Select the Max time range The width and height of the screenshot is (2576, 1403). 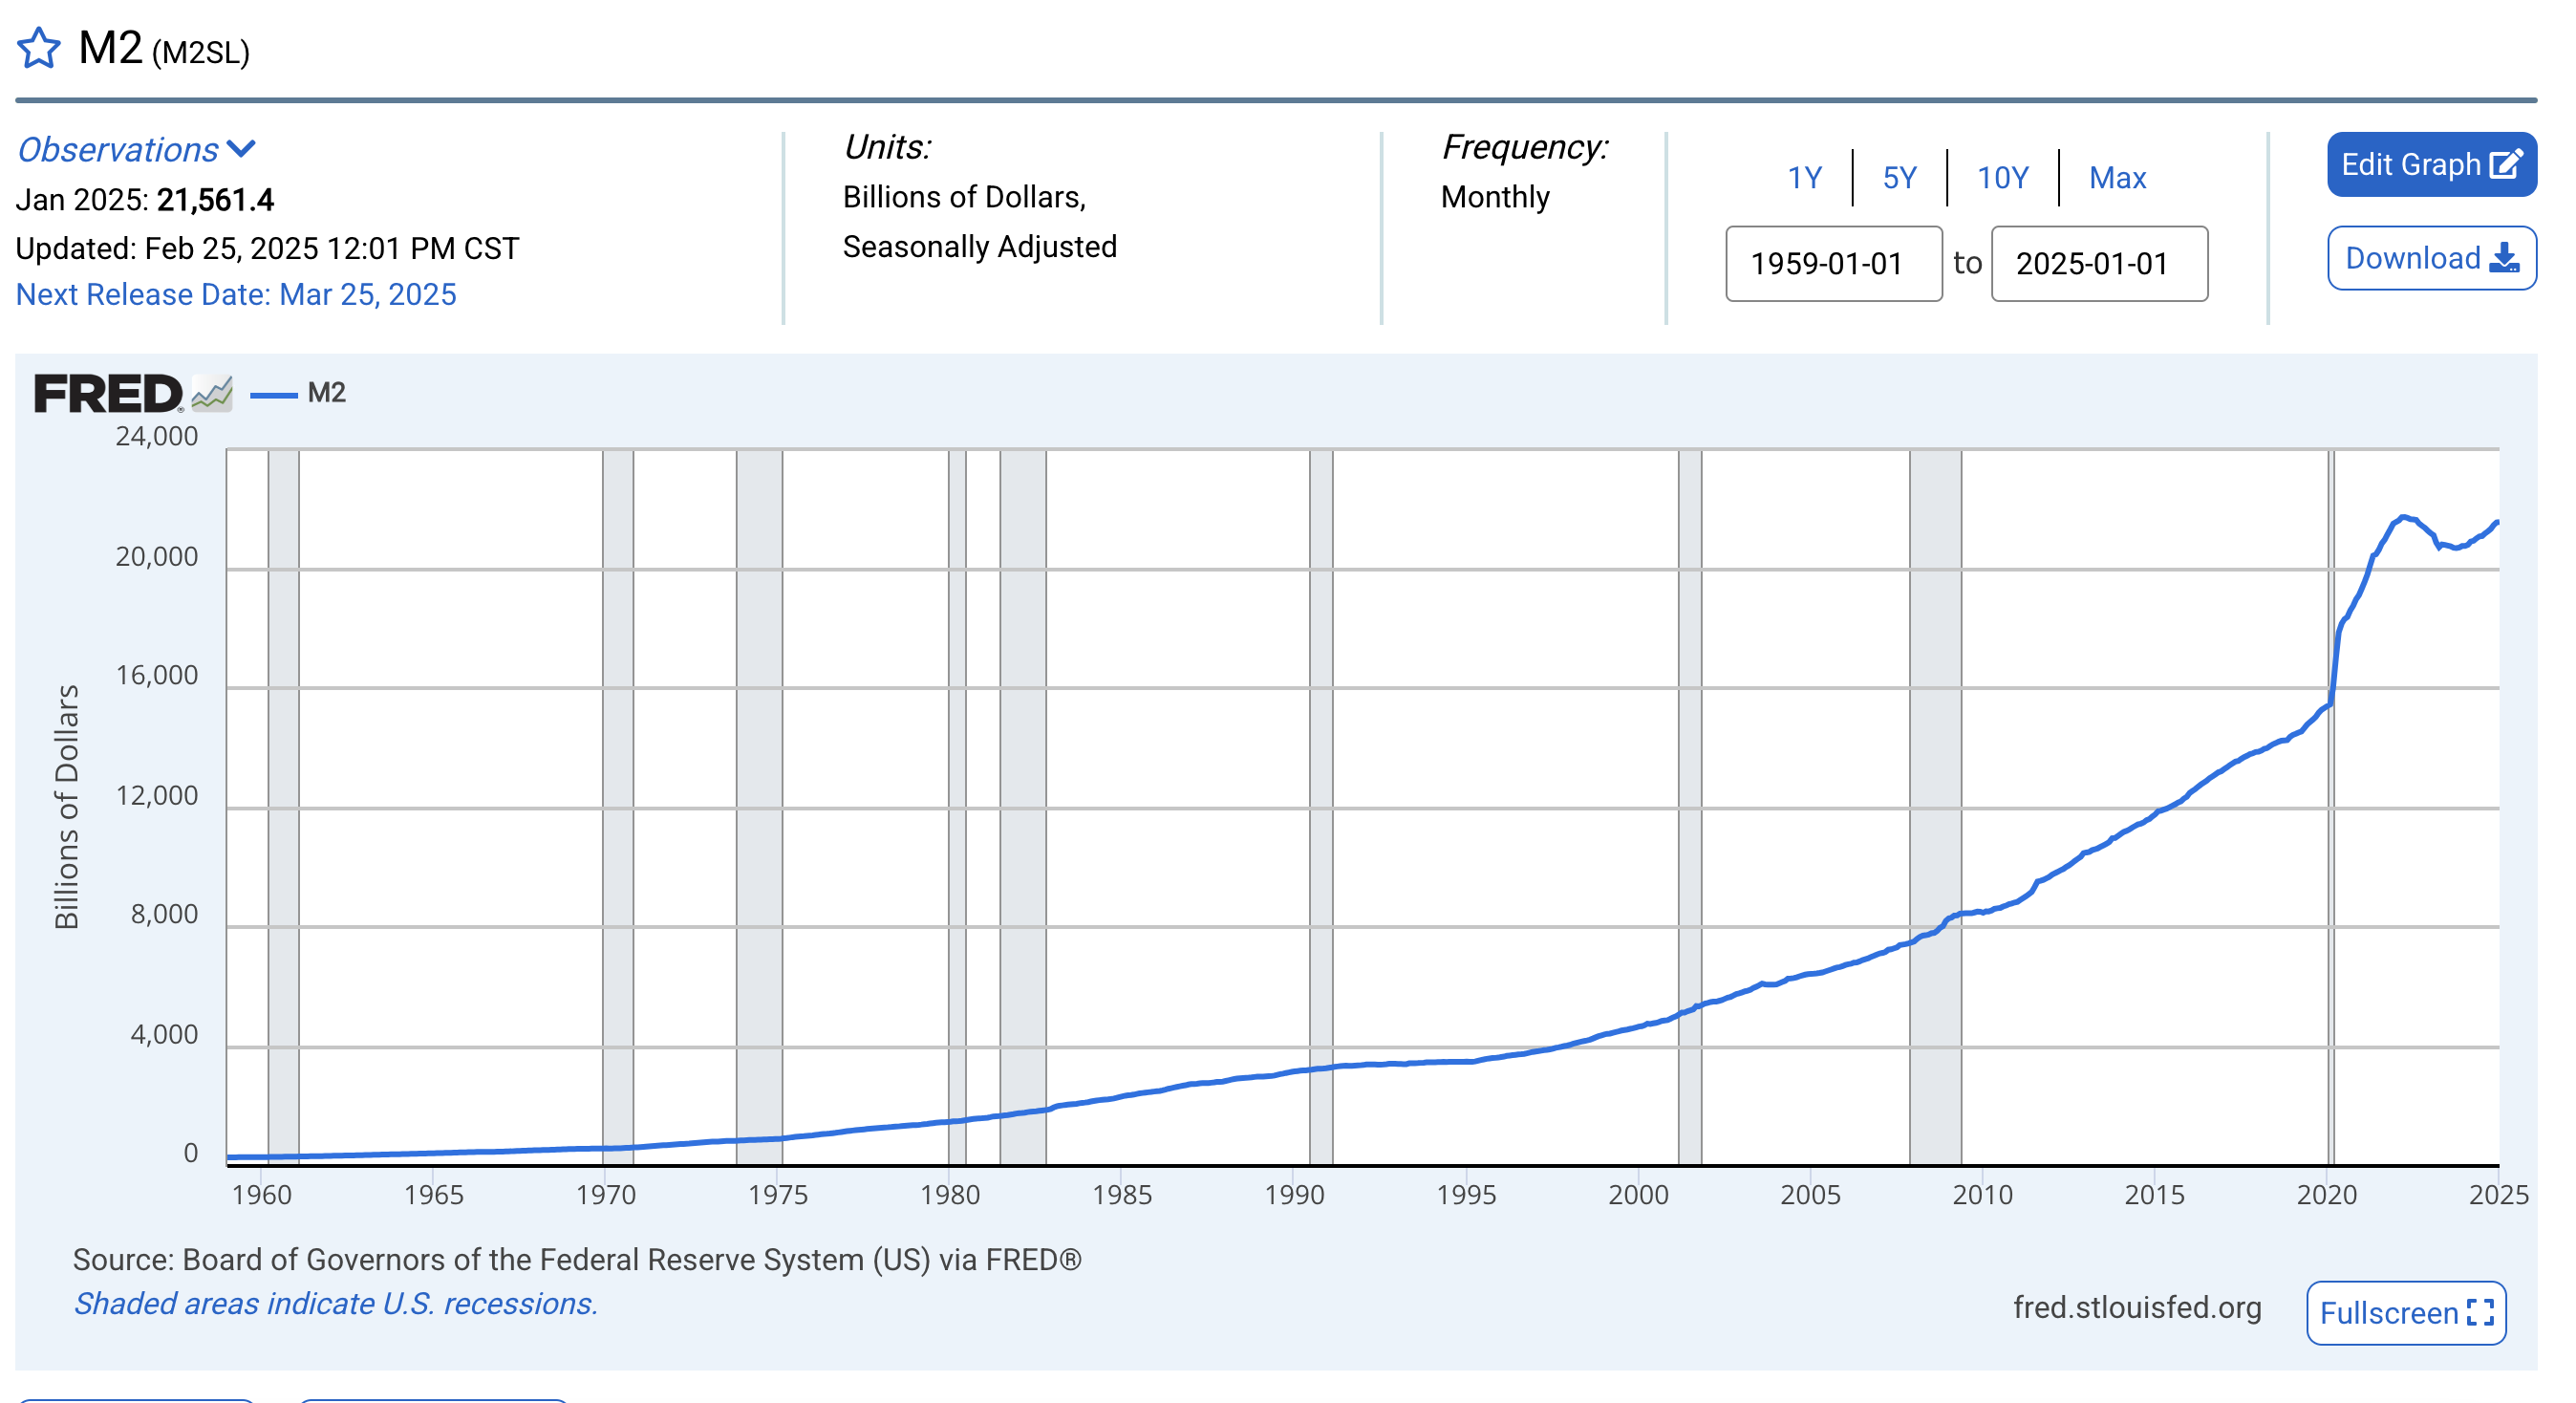pyautogui.click(x=2117, y=178)
